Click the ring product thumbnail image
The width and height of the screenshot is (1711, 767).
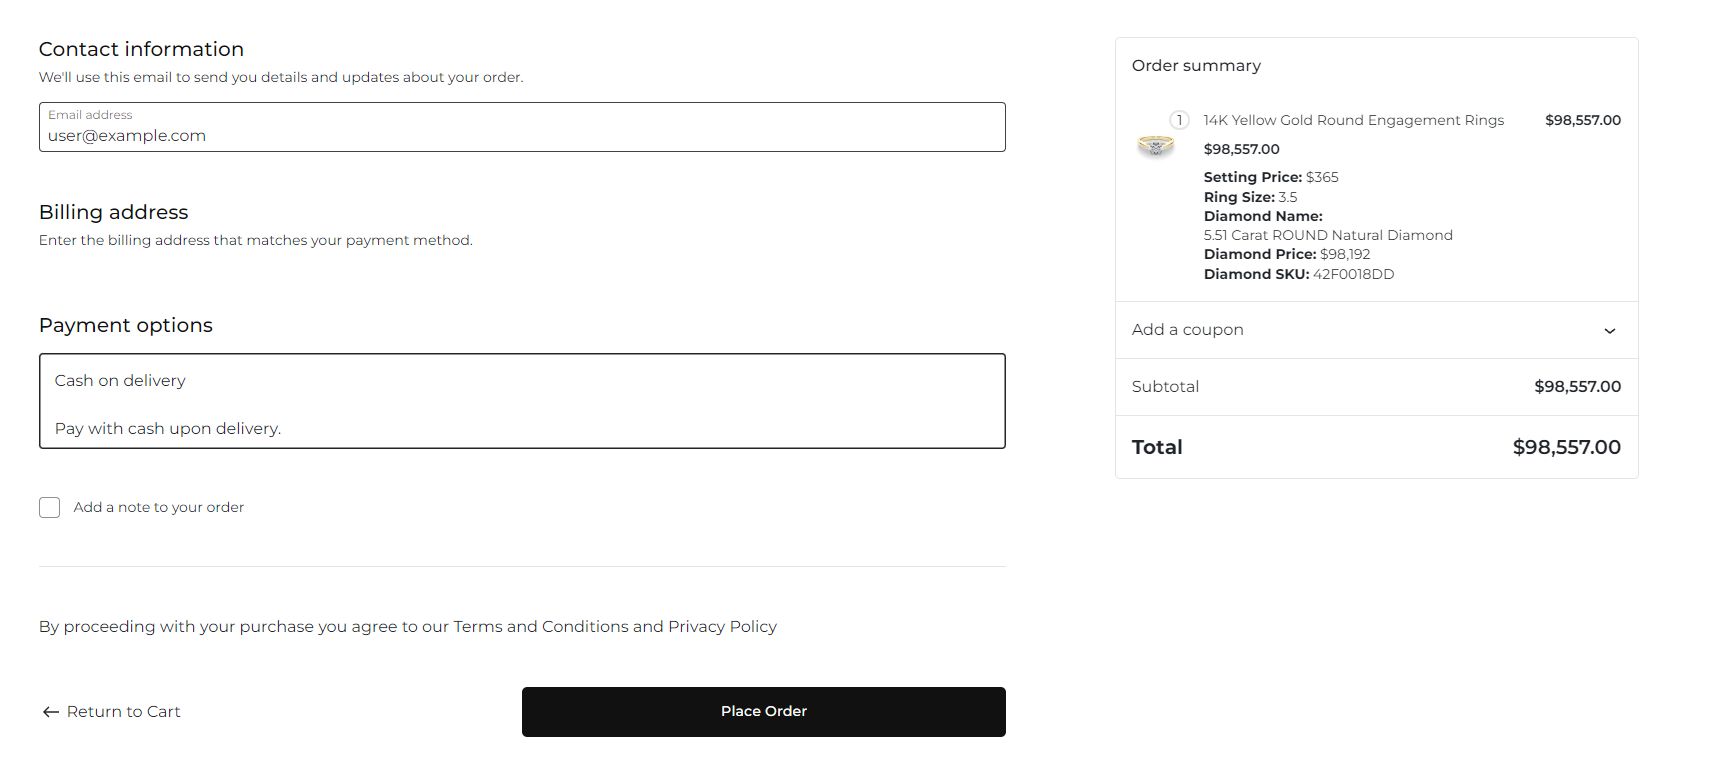tap(1155, 147)
